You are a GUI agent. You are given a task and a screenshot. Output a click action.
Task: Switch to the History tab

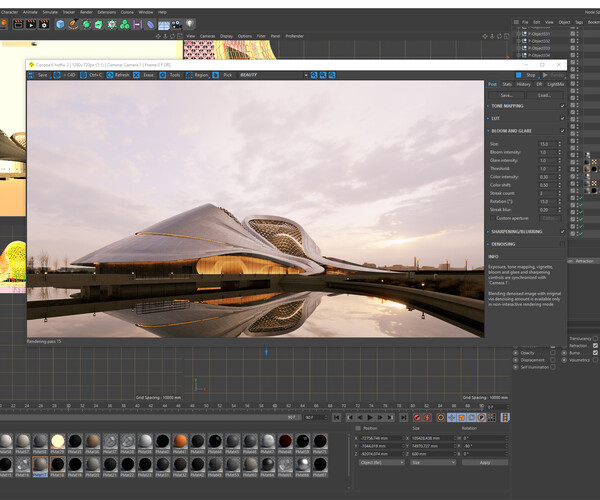coord(523,84)
